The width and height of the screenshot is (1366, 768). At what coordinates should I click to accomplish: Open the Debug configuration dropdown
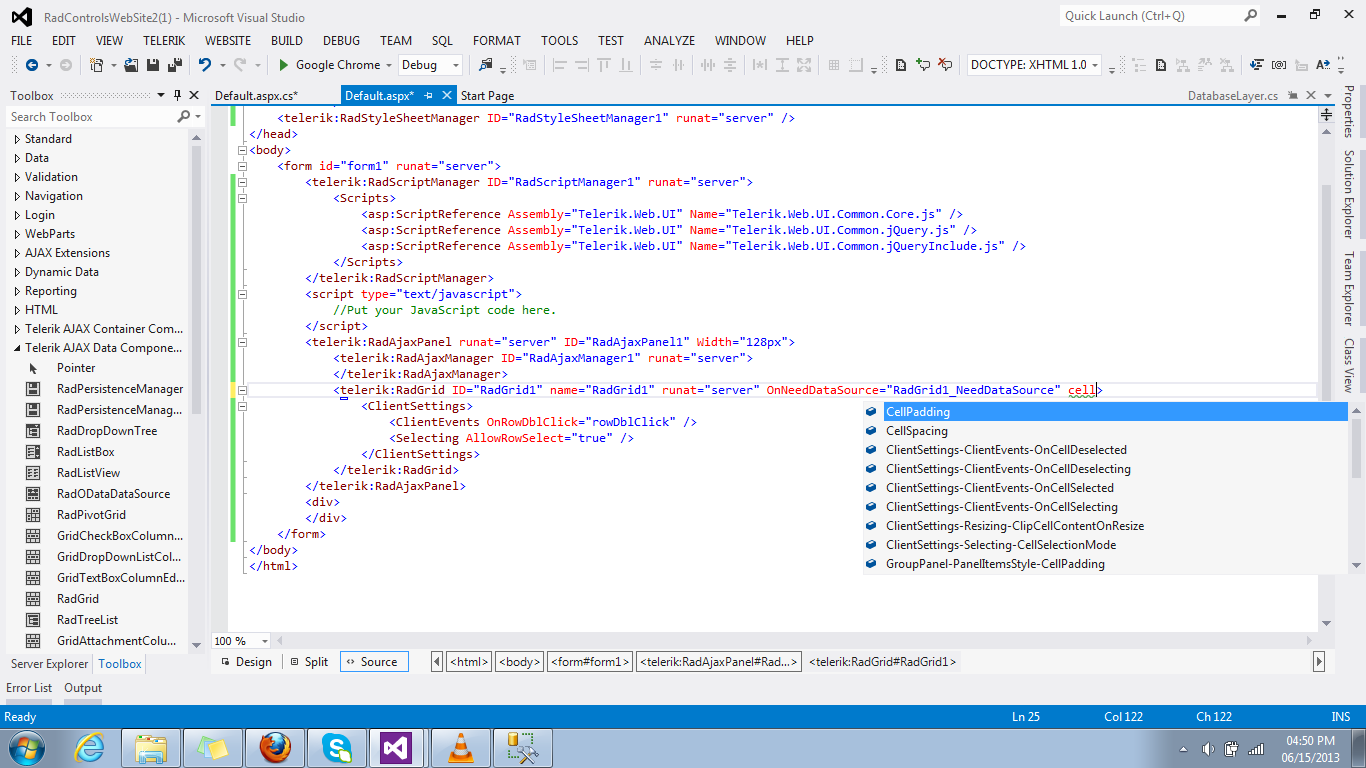click(x=456, y=65)
